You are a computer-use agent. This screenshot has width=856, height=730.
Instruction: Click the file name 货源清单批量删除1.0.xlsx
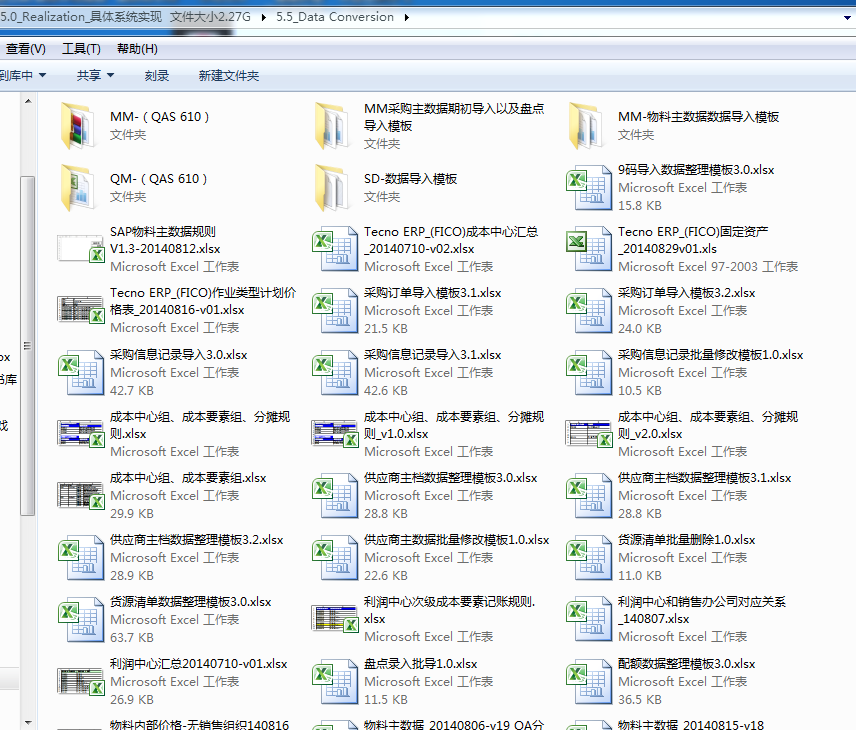point(686,540)
